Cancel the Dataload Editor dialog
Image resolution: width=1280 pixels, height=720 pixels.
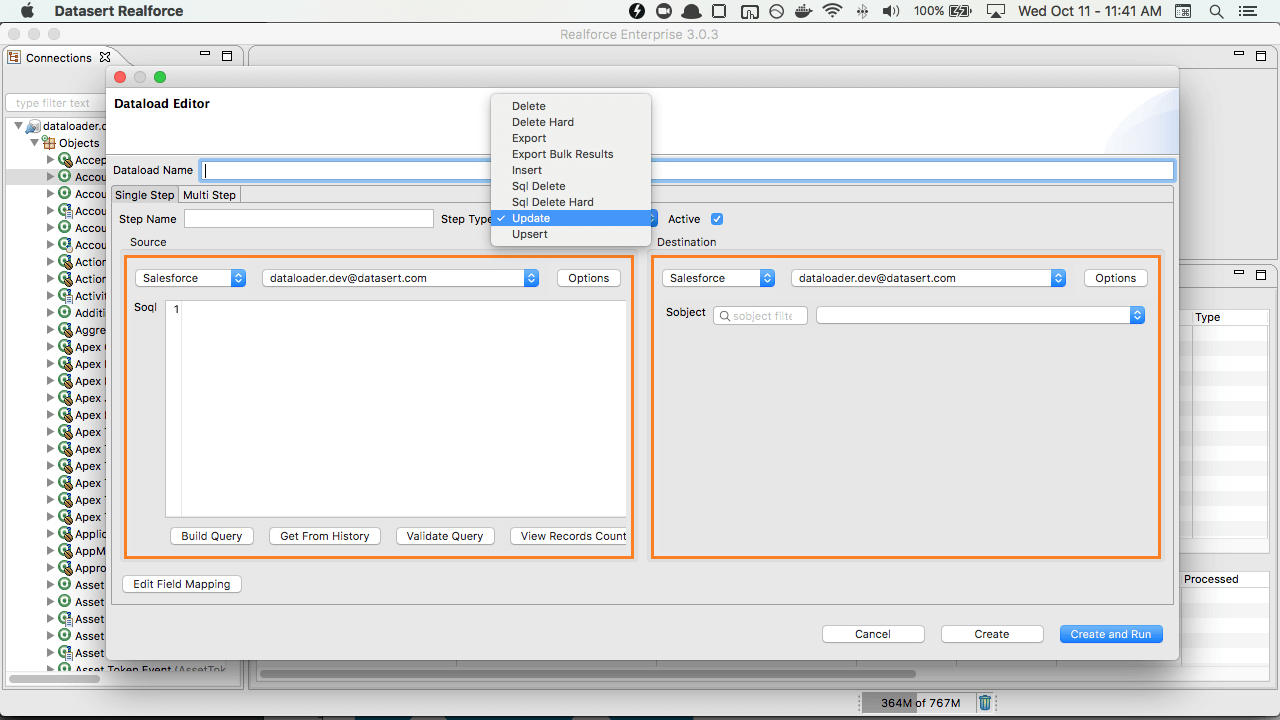[873, 634]
